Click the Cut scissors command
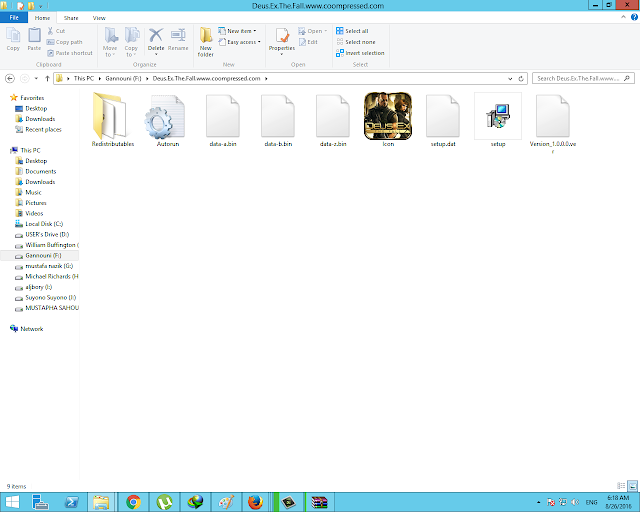The image size is (640, 512). point(56,31)
